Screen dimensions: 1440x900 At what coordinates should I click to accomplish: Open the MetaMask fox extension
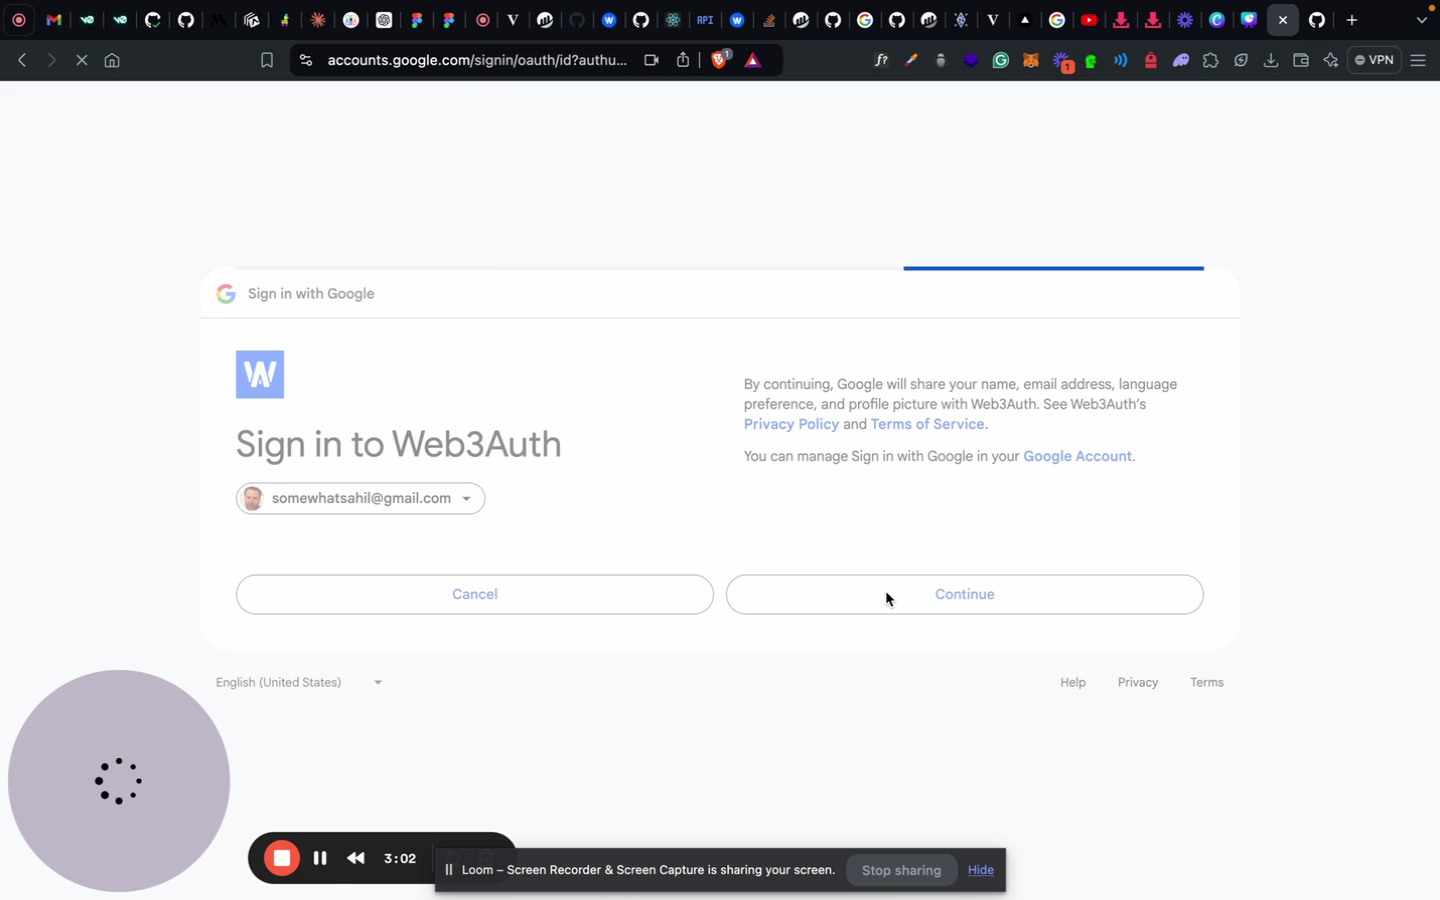[x=1030, y=60]
